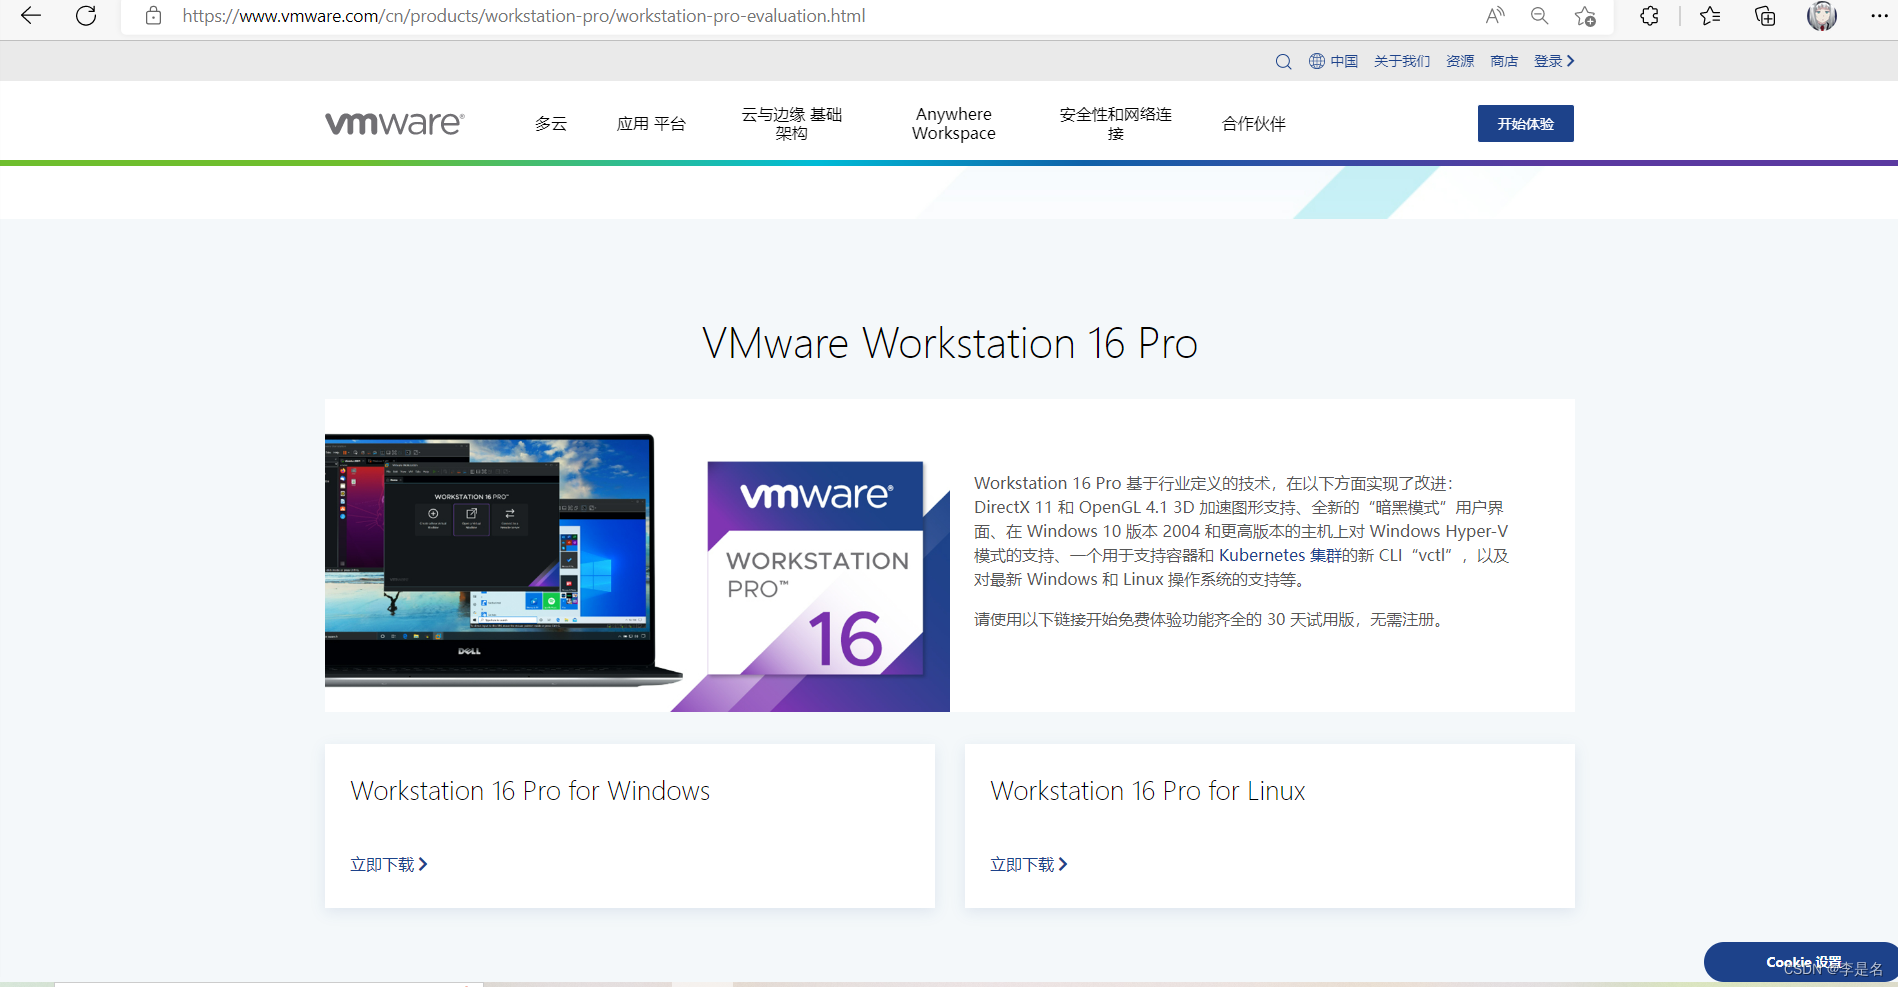Click Workstation 16 Pro for Windows title
Screen dimensions: 1898x987
click(x=530, y=791)
